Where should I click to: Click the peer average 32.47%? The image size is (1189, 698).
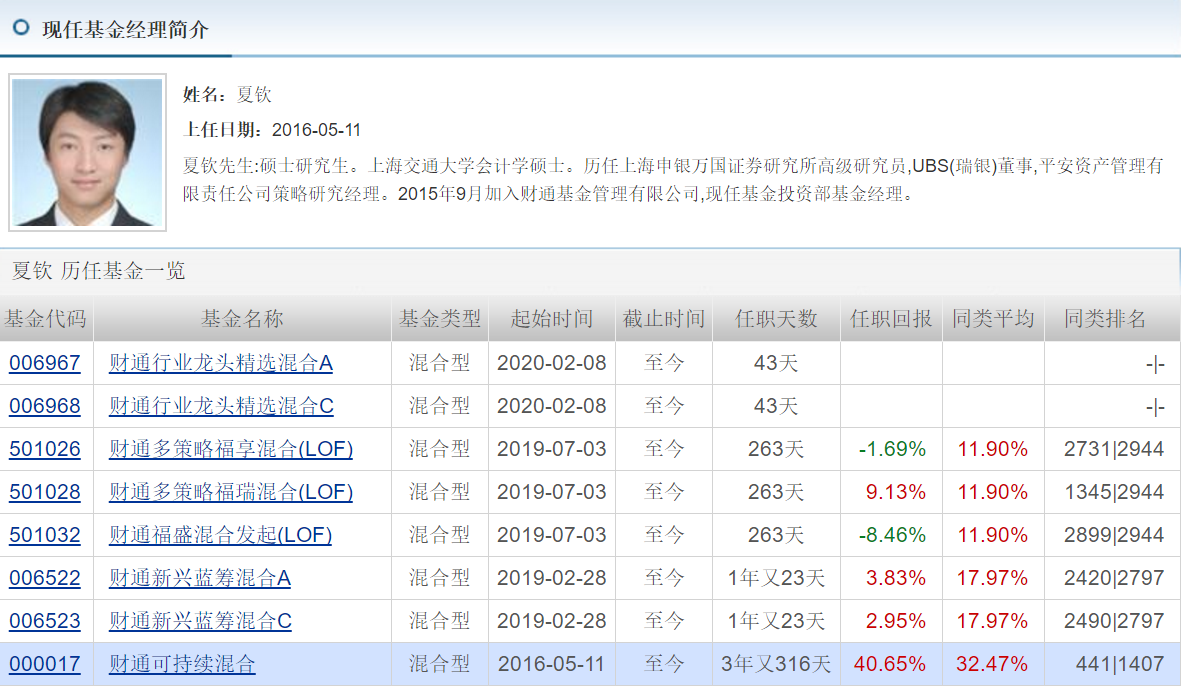point(992,665)
